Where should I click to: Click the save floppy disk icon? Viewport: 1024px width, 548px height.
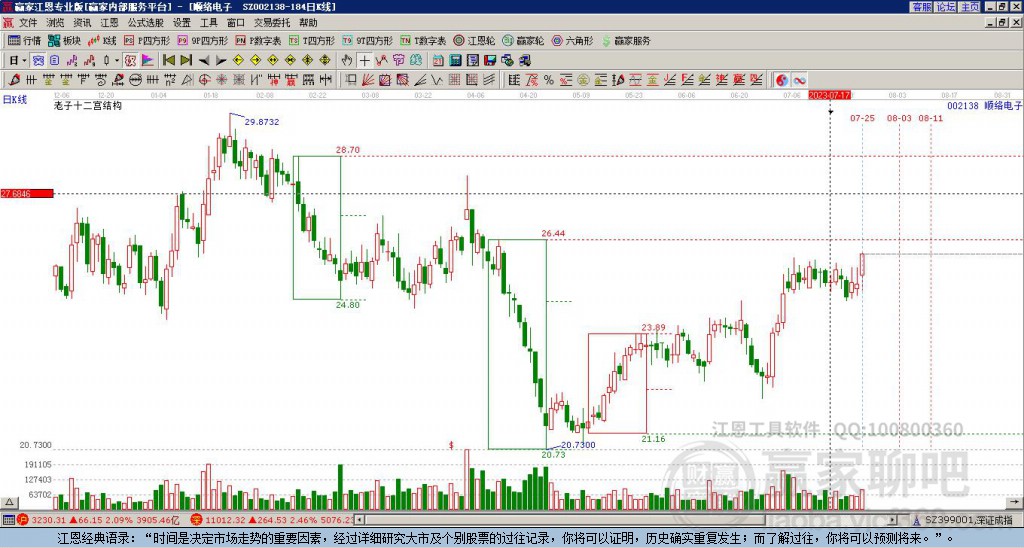tap(490, 60)
